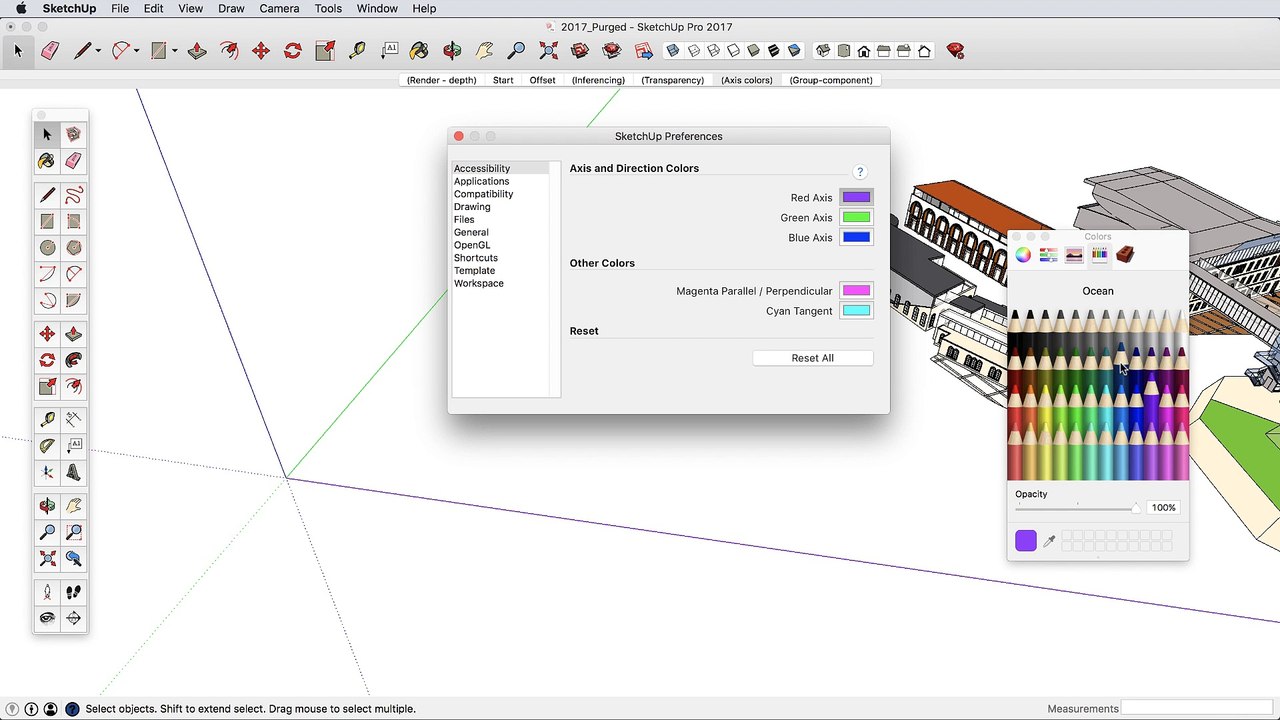Activate the Orbit tool in the top toolbar

[452, 50]
